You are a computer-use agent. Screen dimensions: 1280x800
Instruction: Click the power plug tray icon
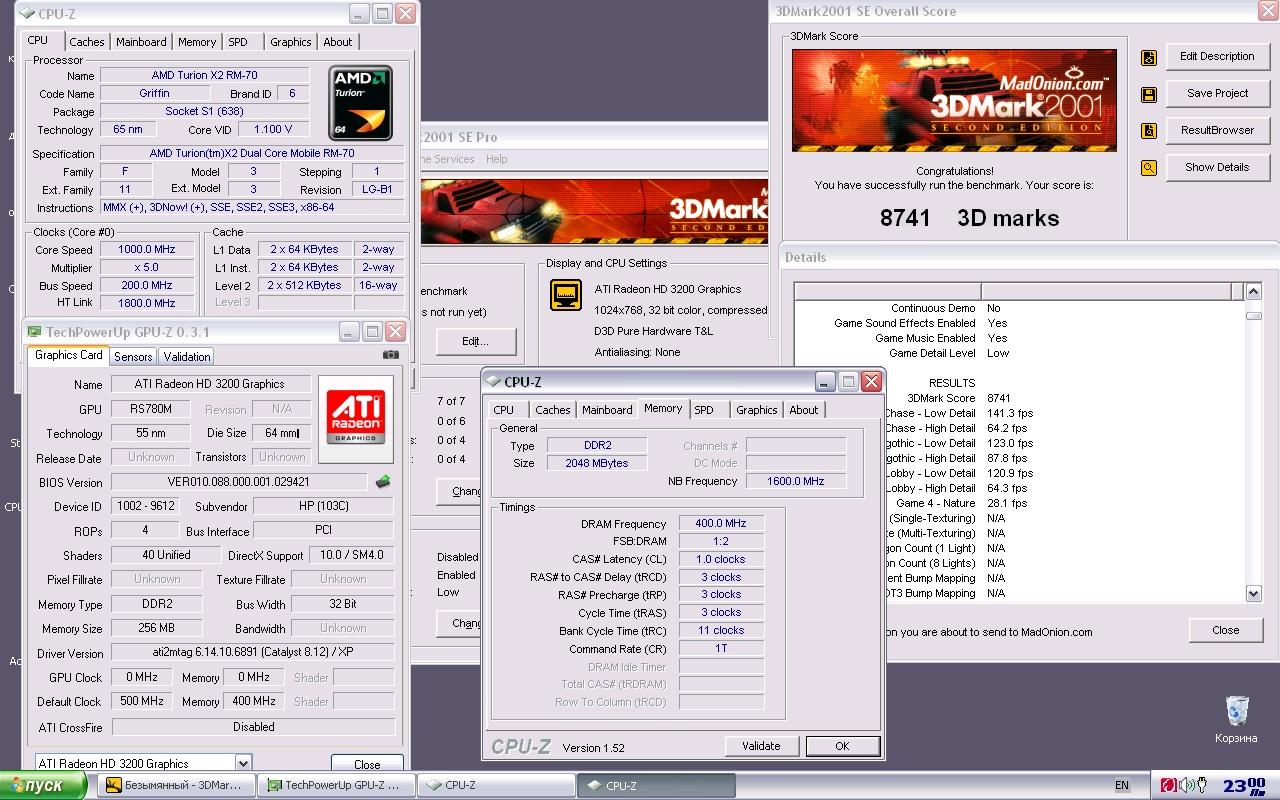point(1203,785)
